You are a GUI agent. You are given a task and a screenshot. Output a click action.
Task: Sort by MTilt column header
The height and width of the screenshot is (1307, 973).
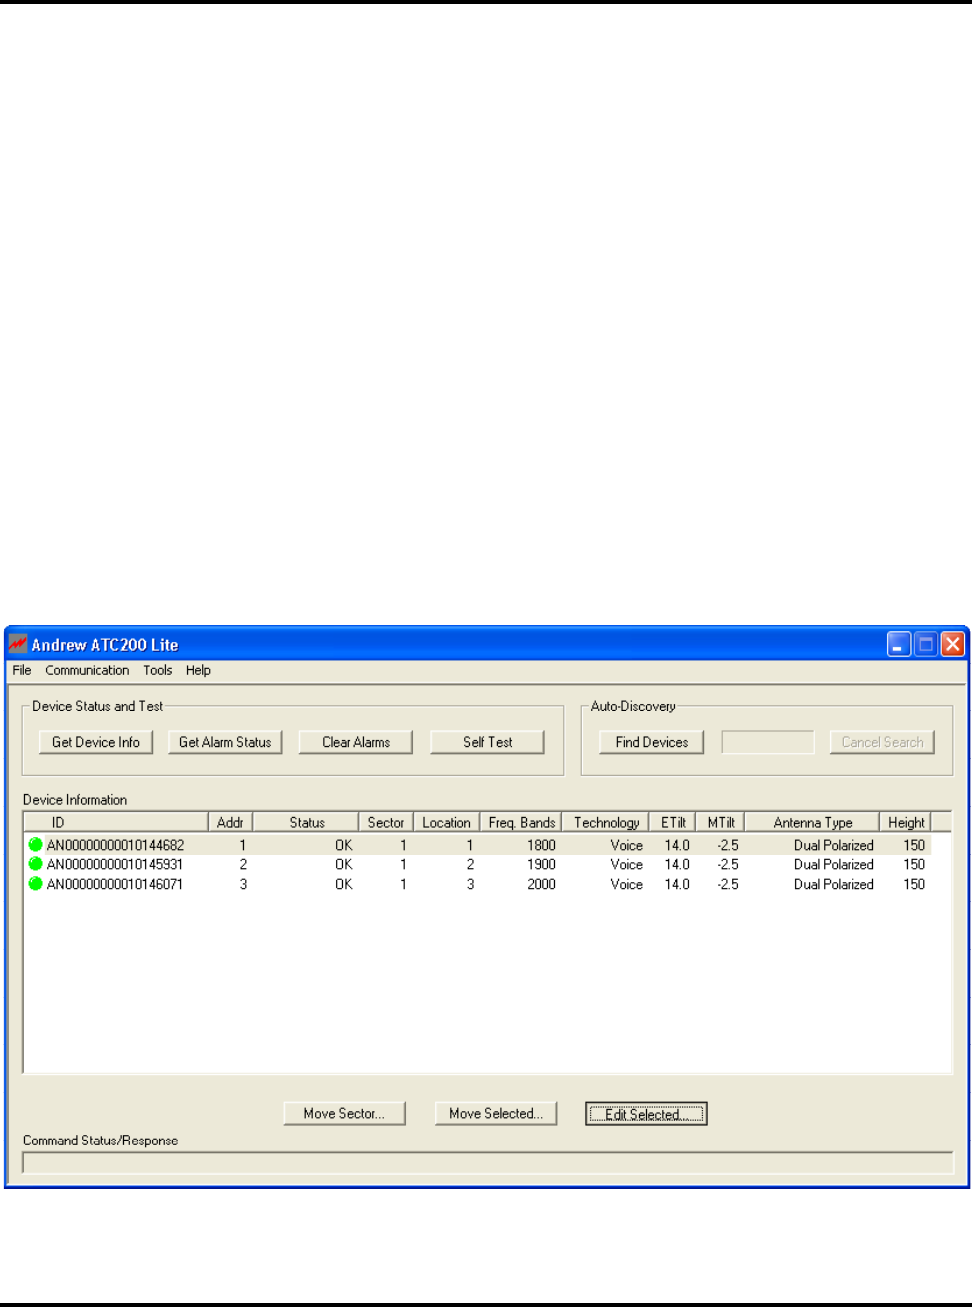pos(721,822)
